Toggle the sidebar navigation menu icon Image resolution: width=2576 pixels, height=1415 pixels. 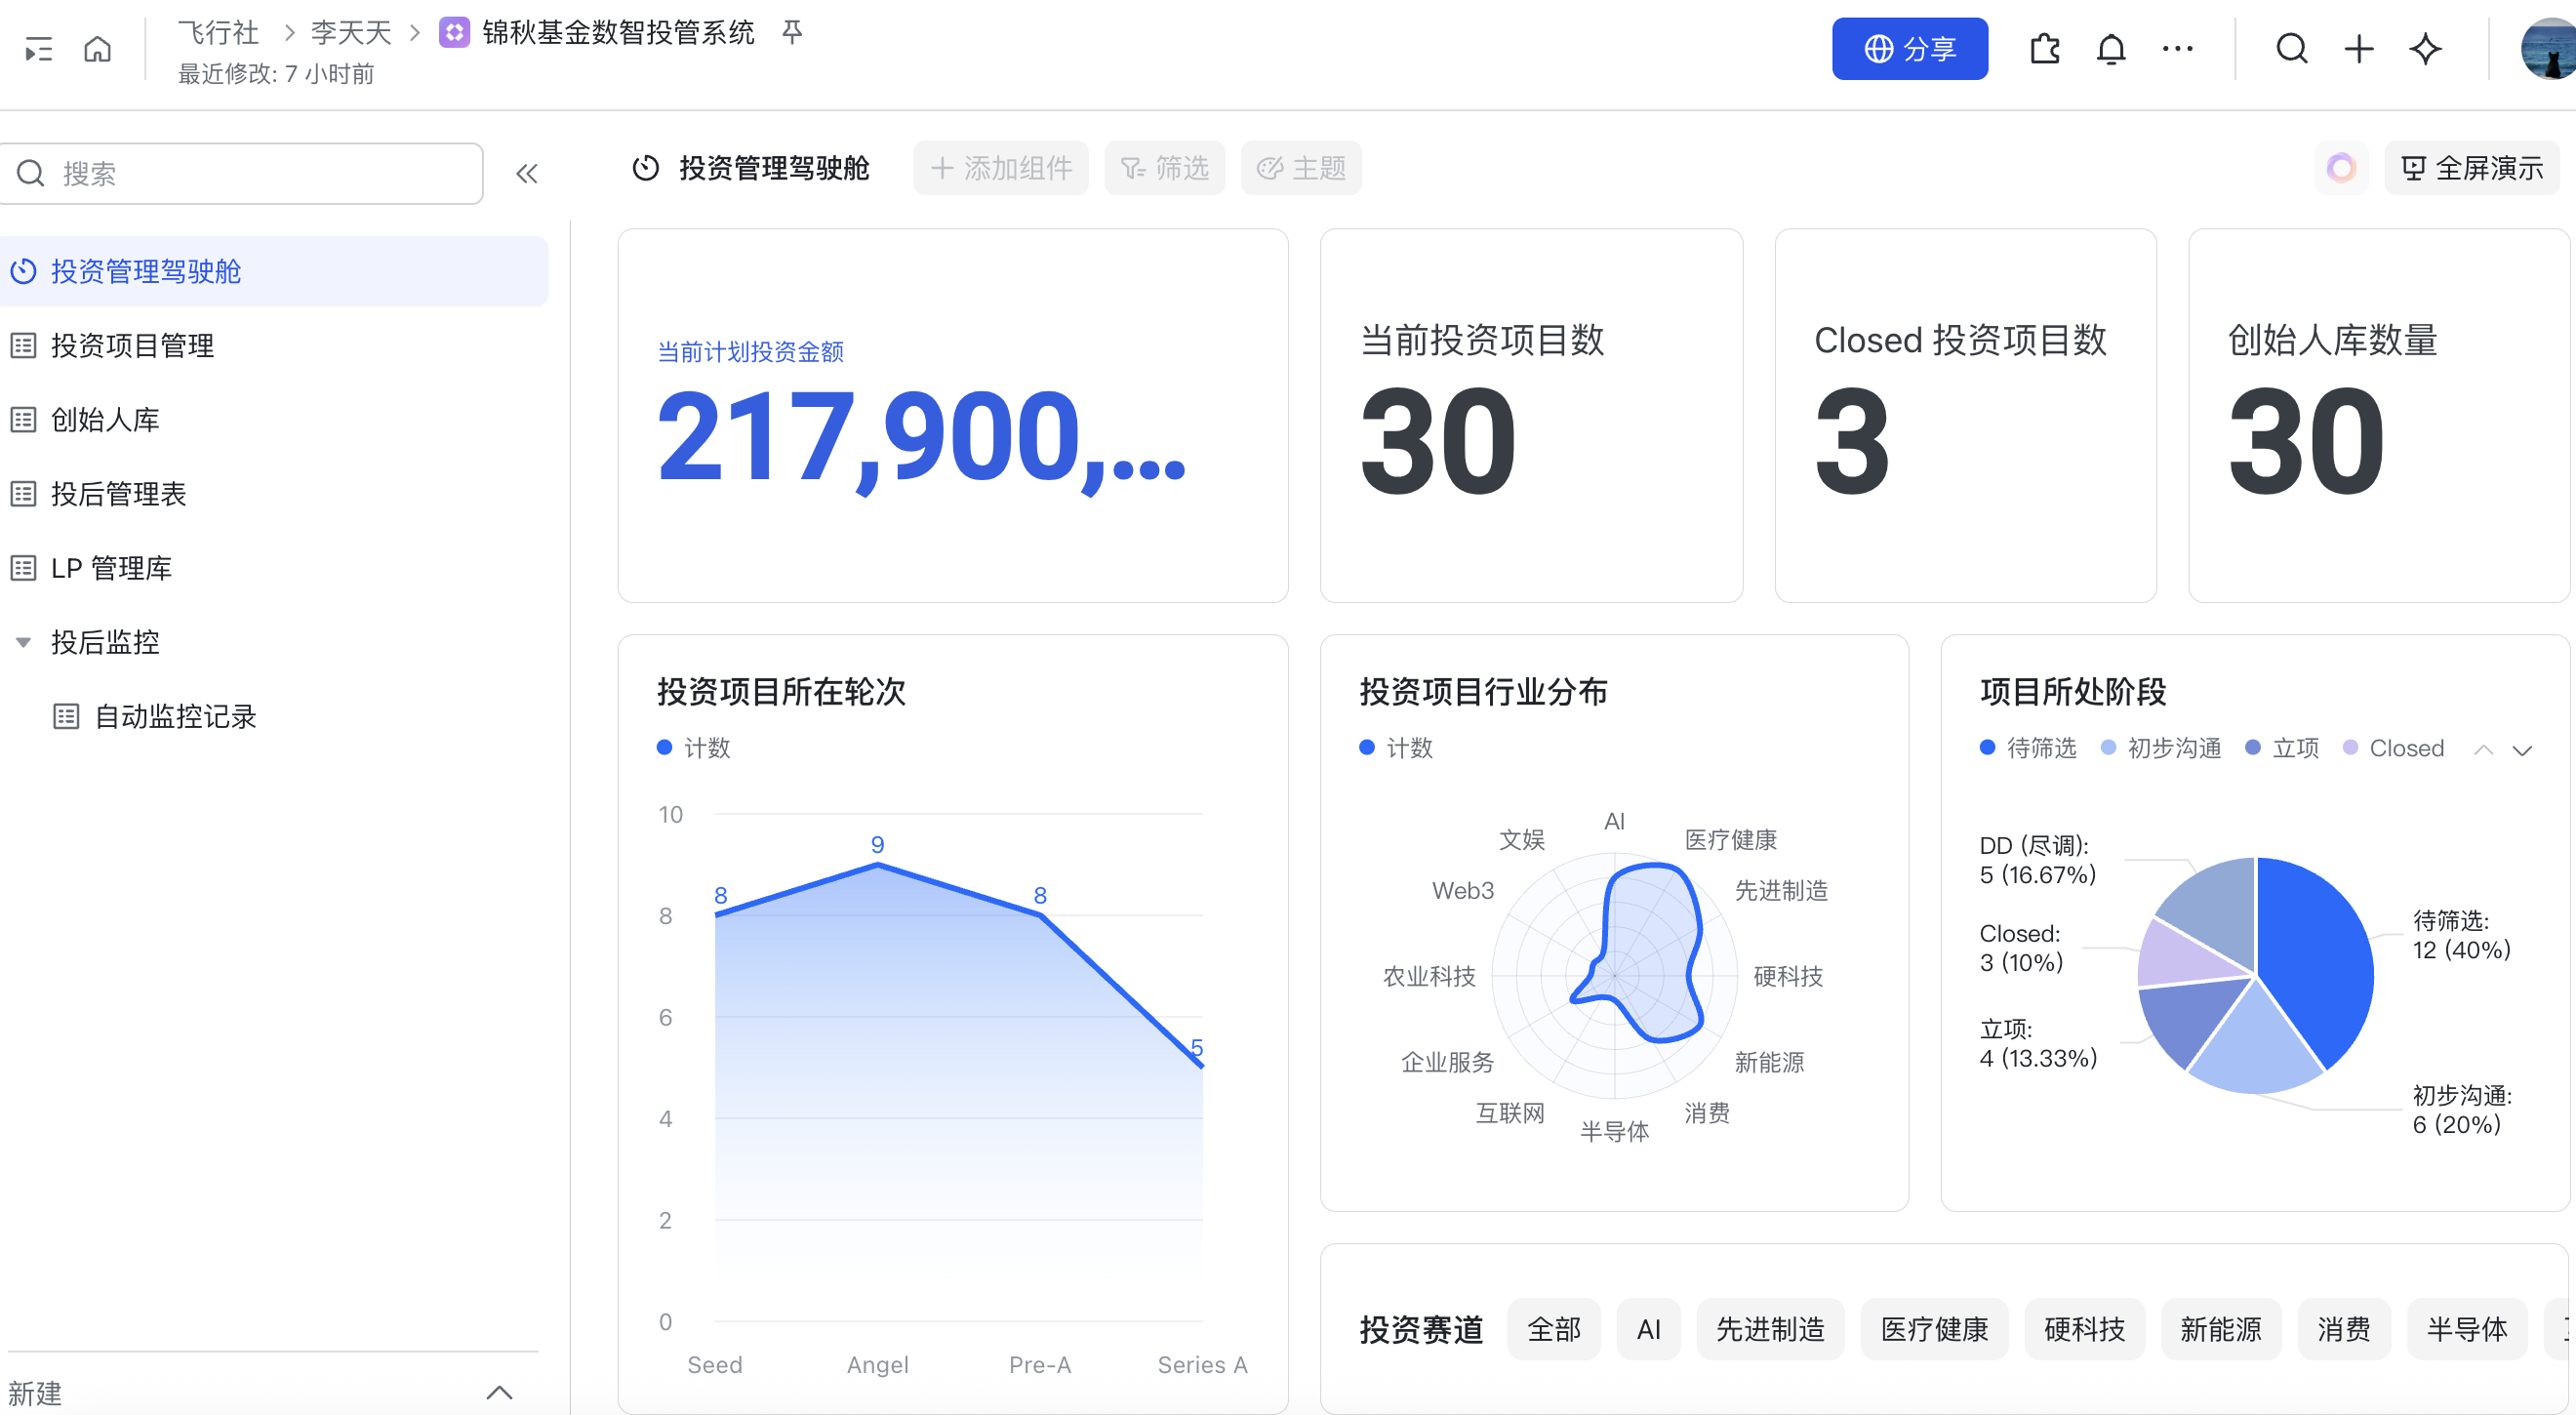click(38, 48)
